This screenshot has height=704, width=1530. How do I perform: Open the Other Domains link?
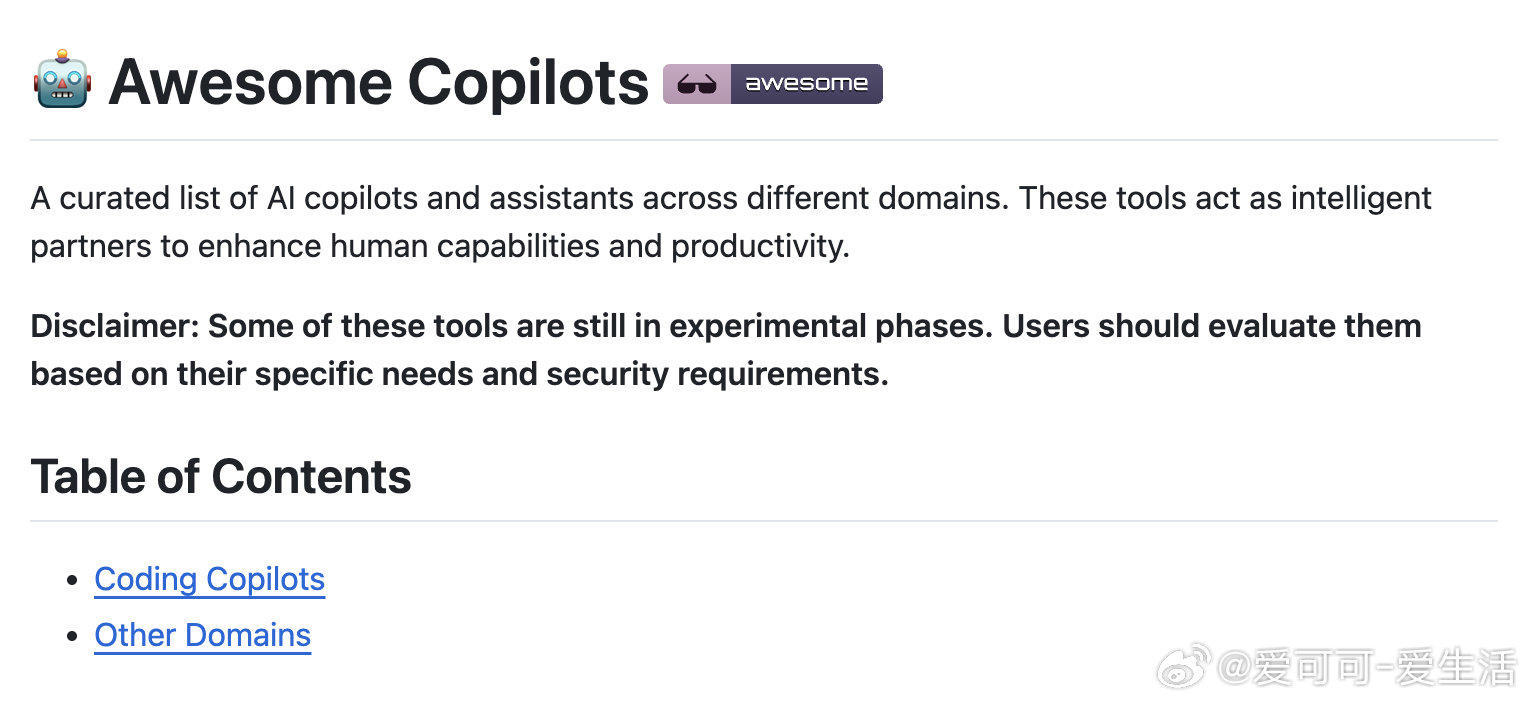tap(203, 635)
